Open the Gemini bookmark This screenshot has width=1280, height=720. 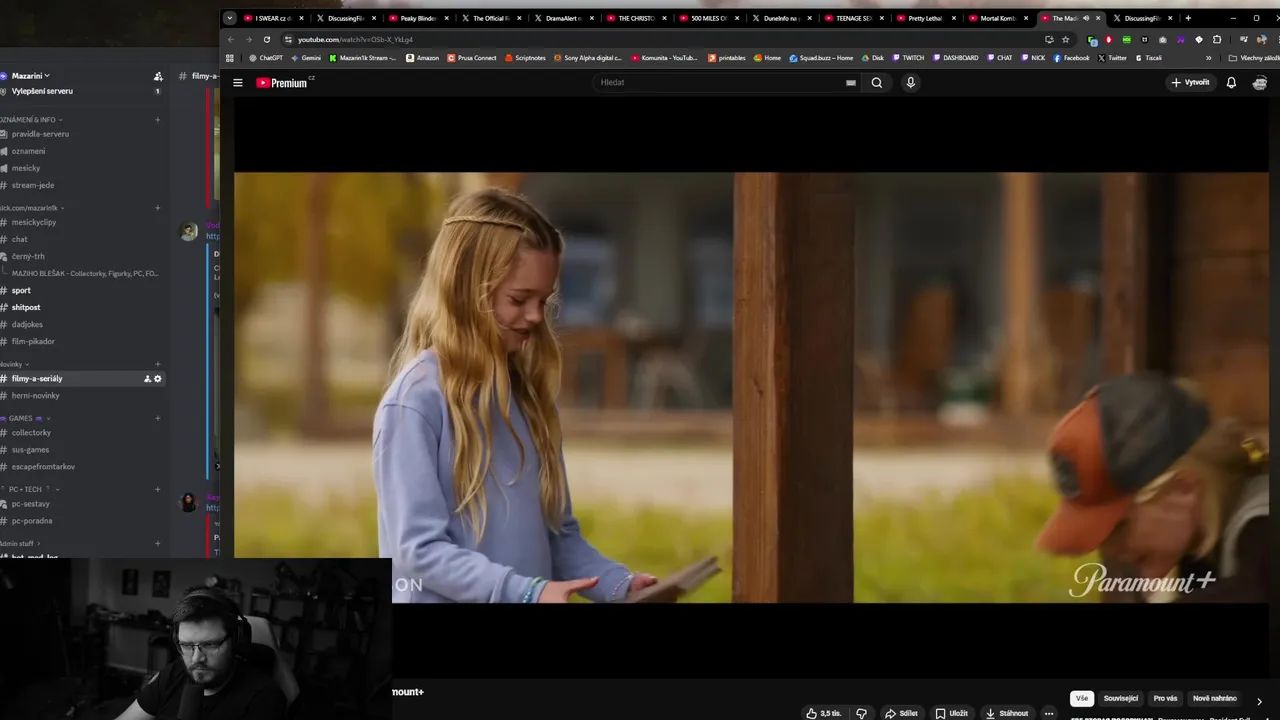pyautogui.click(x=306, y=58)
